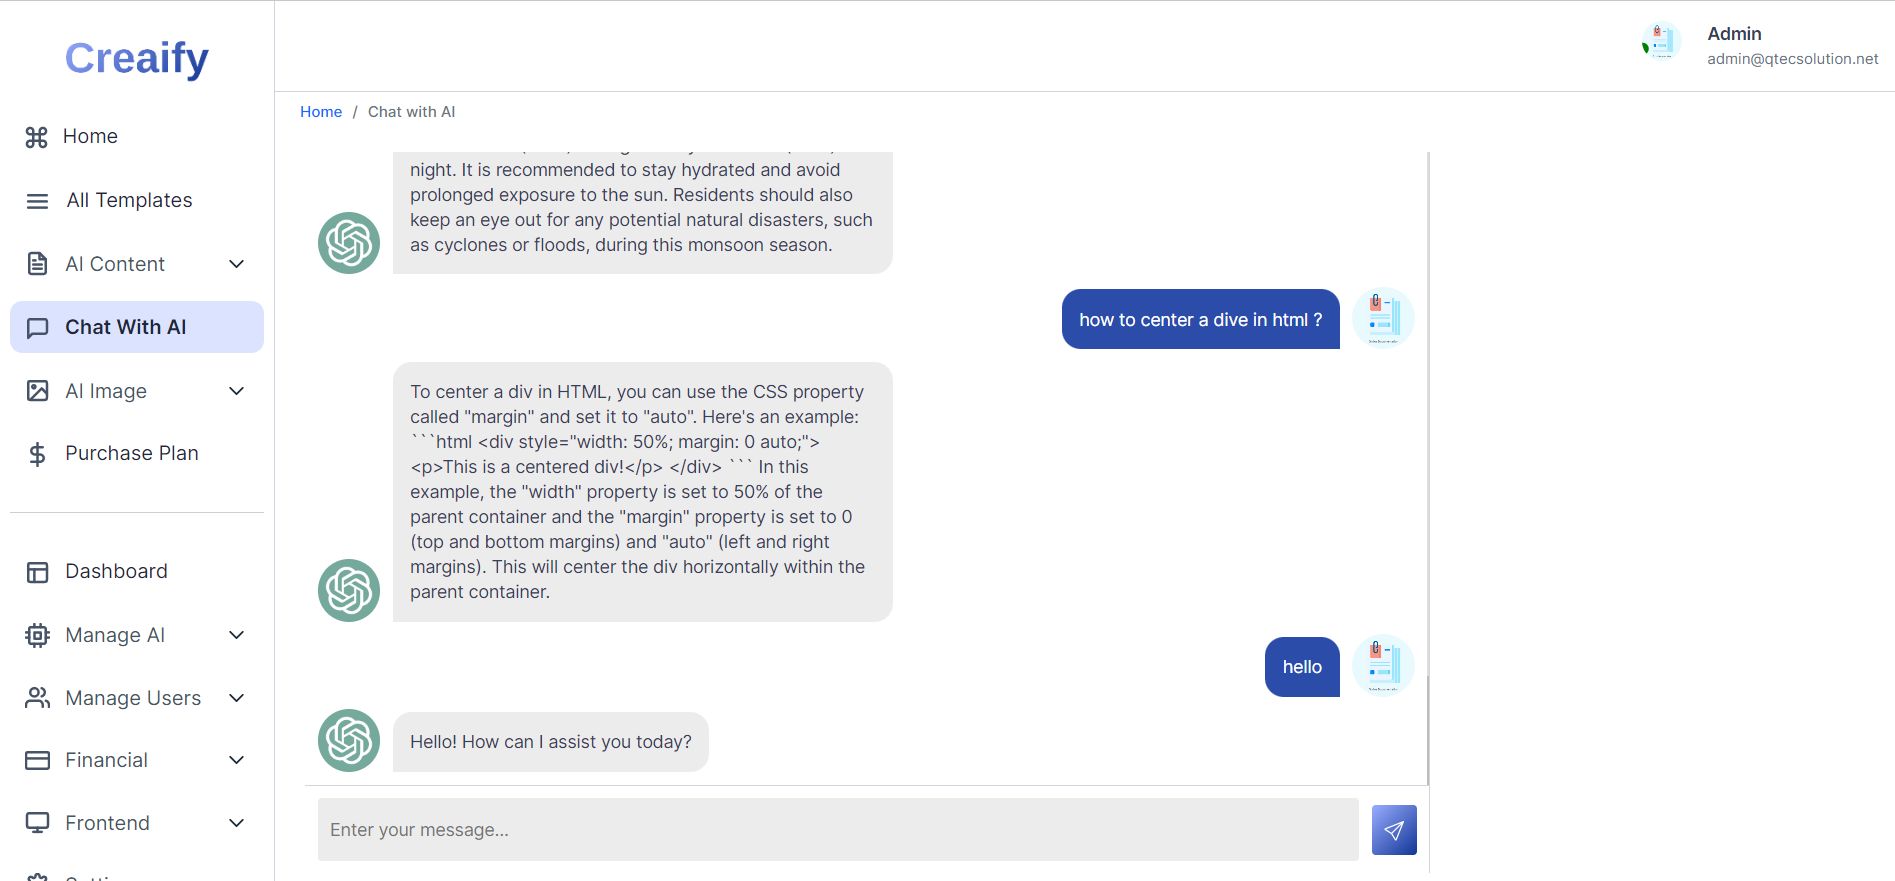Expand the Manage AI chevron
This screenshot has width=1895, height=881.
(x=237, y=635)
